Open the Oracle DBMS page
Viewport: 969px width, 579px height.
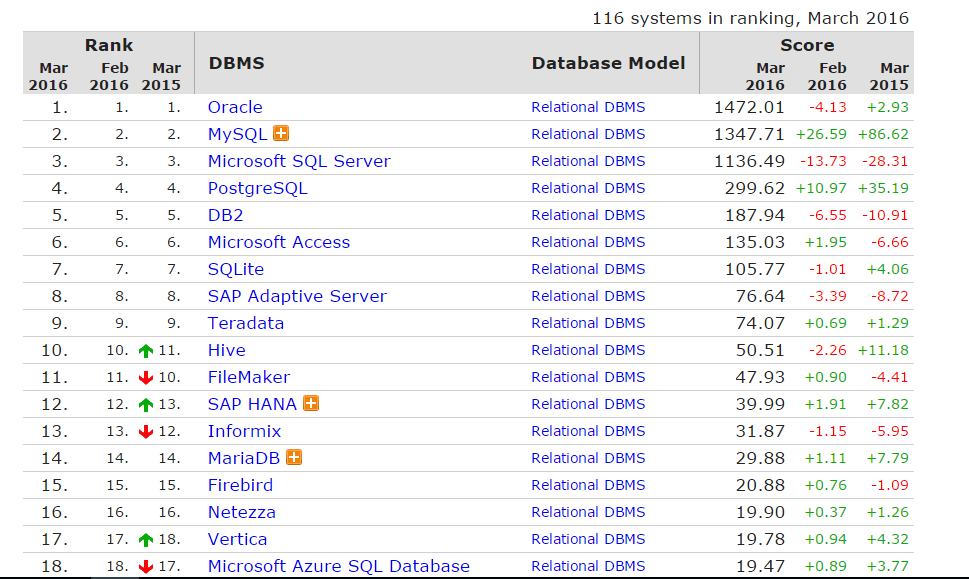(236, 107)
